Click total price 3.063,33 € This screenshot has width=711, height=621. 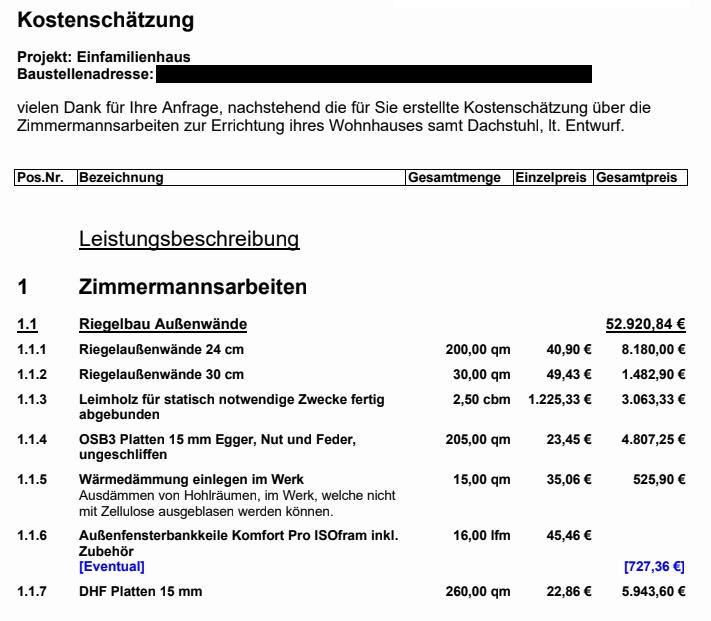[653, 399]
